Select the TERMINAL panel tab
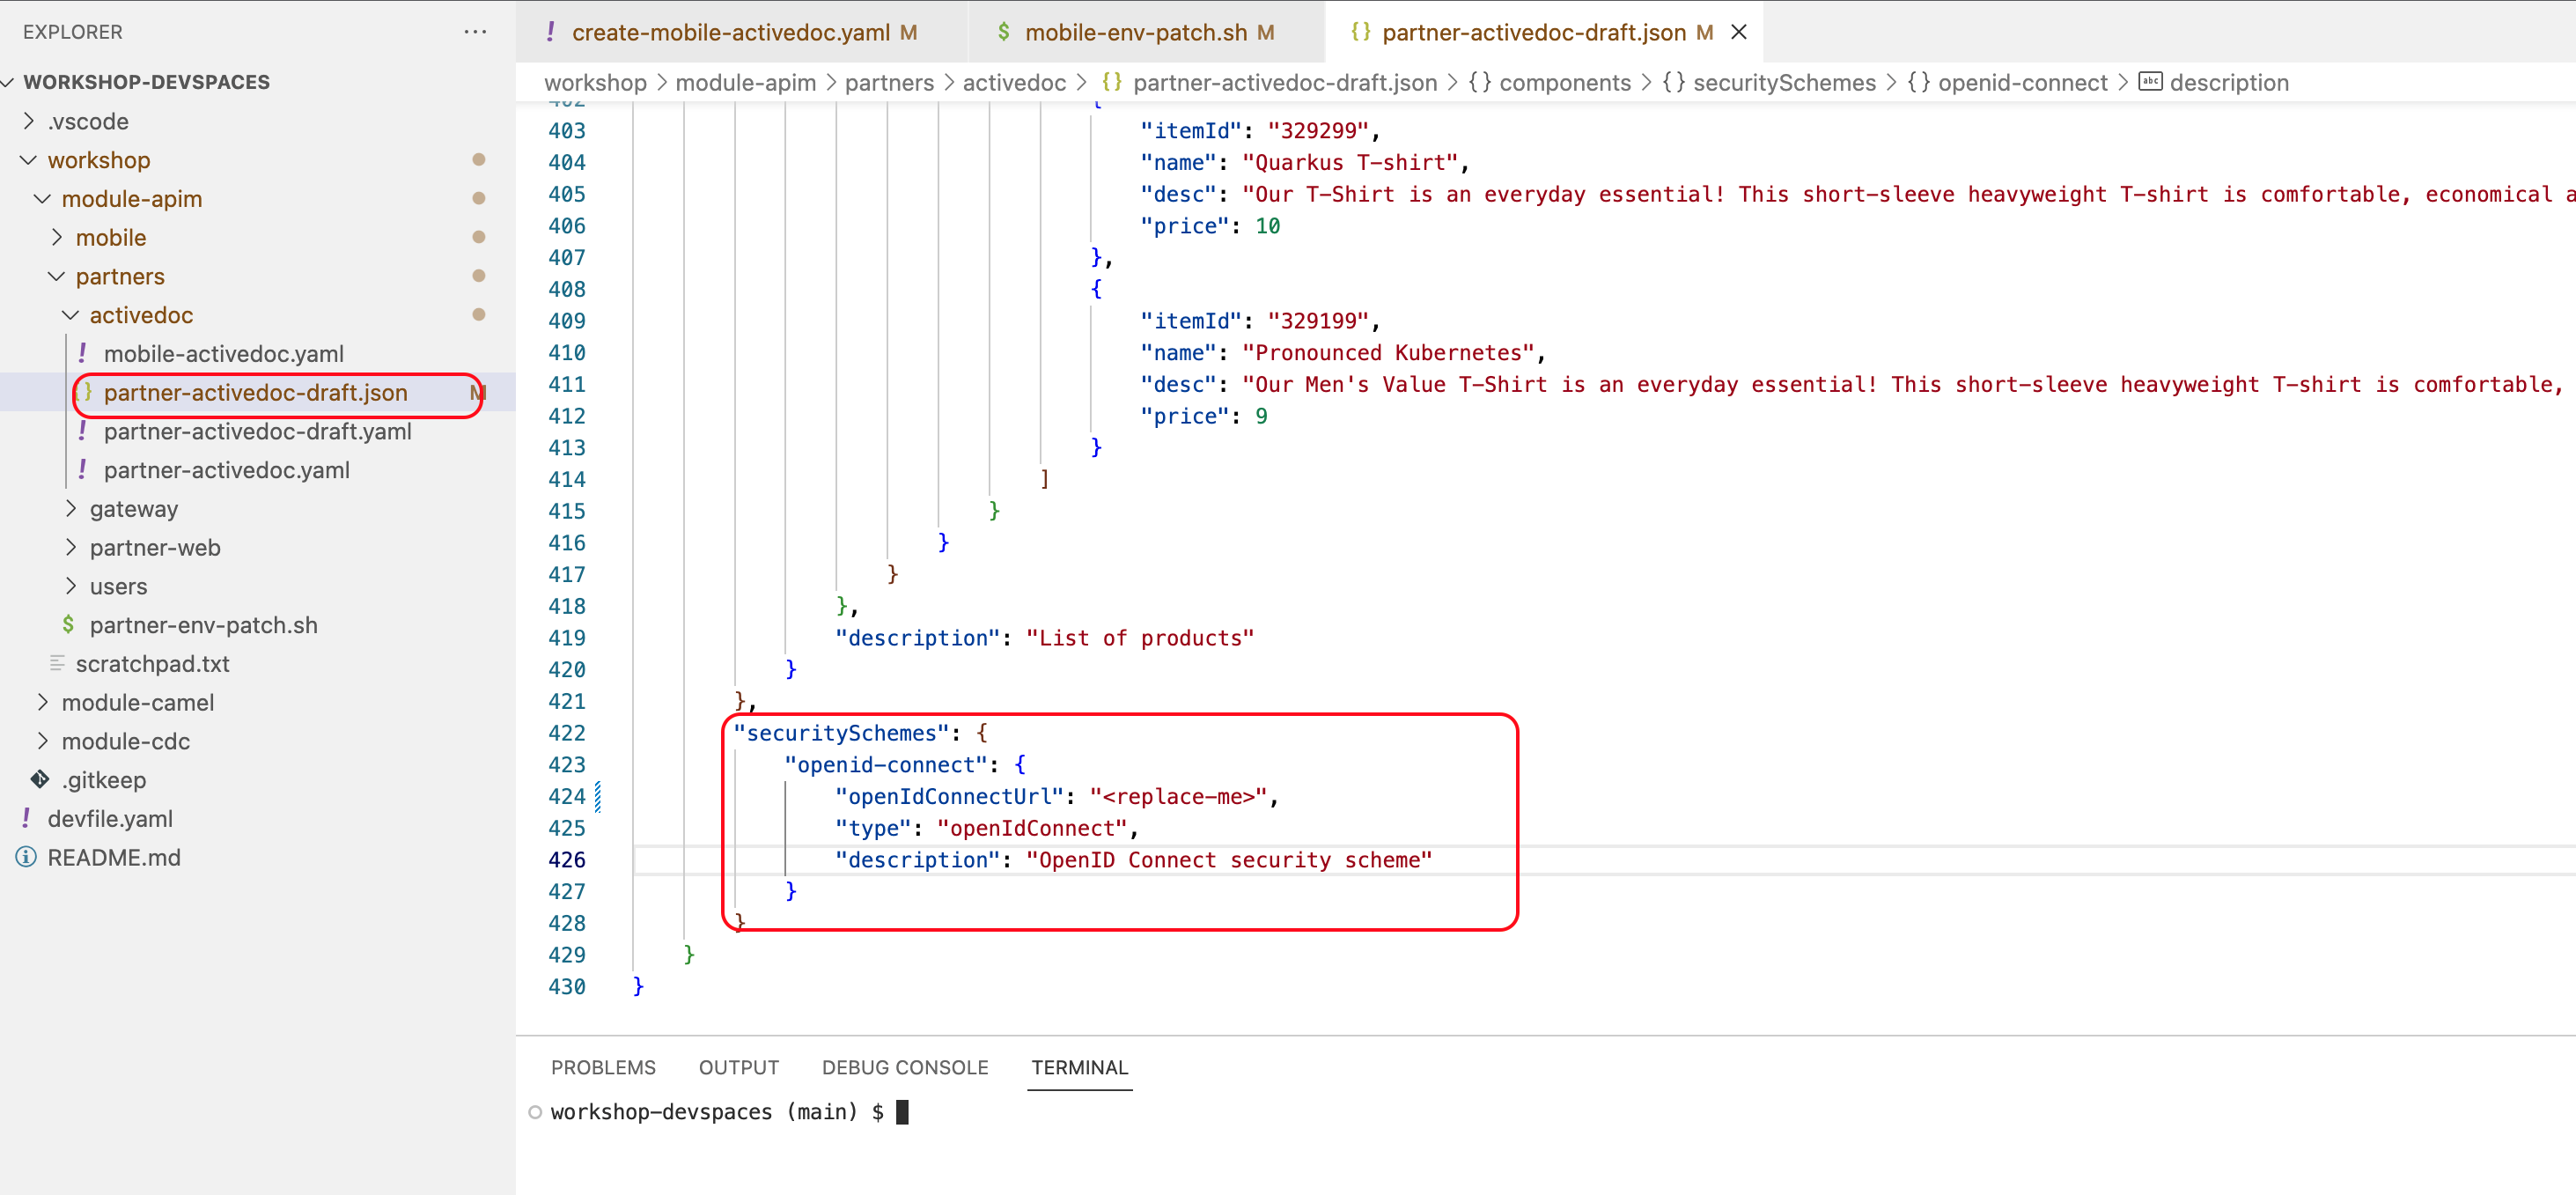 [x=1080, y=1067]
